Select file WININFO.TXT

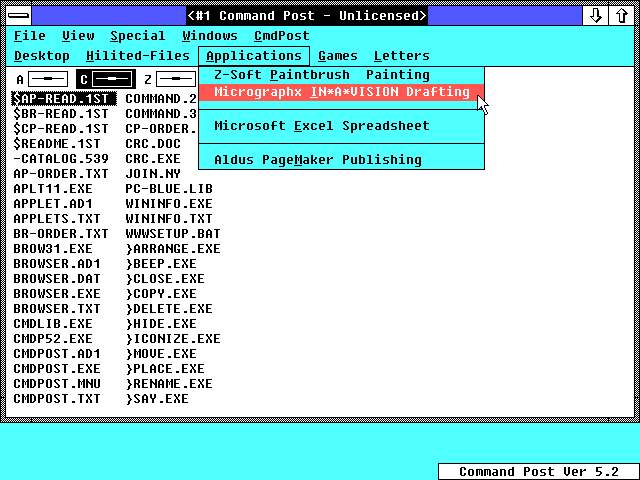[169, 218]
